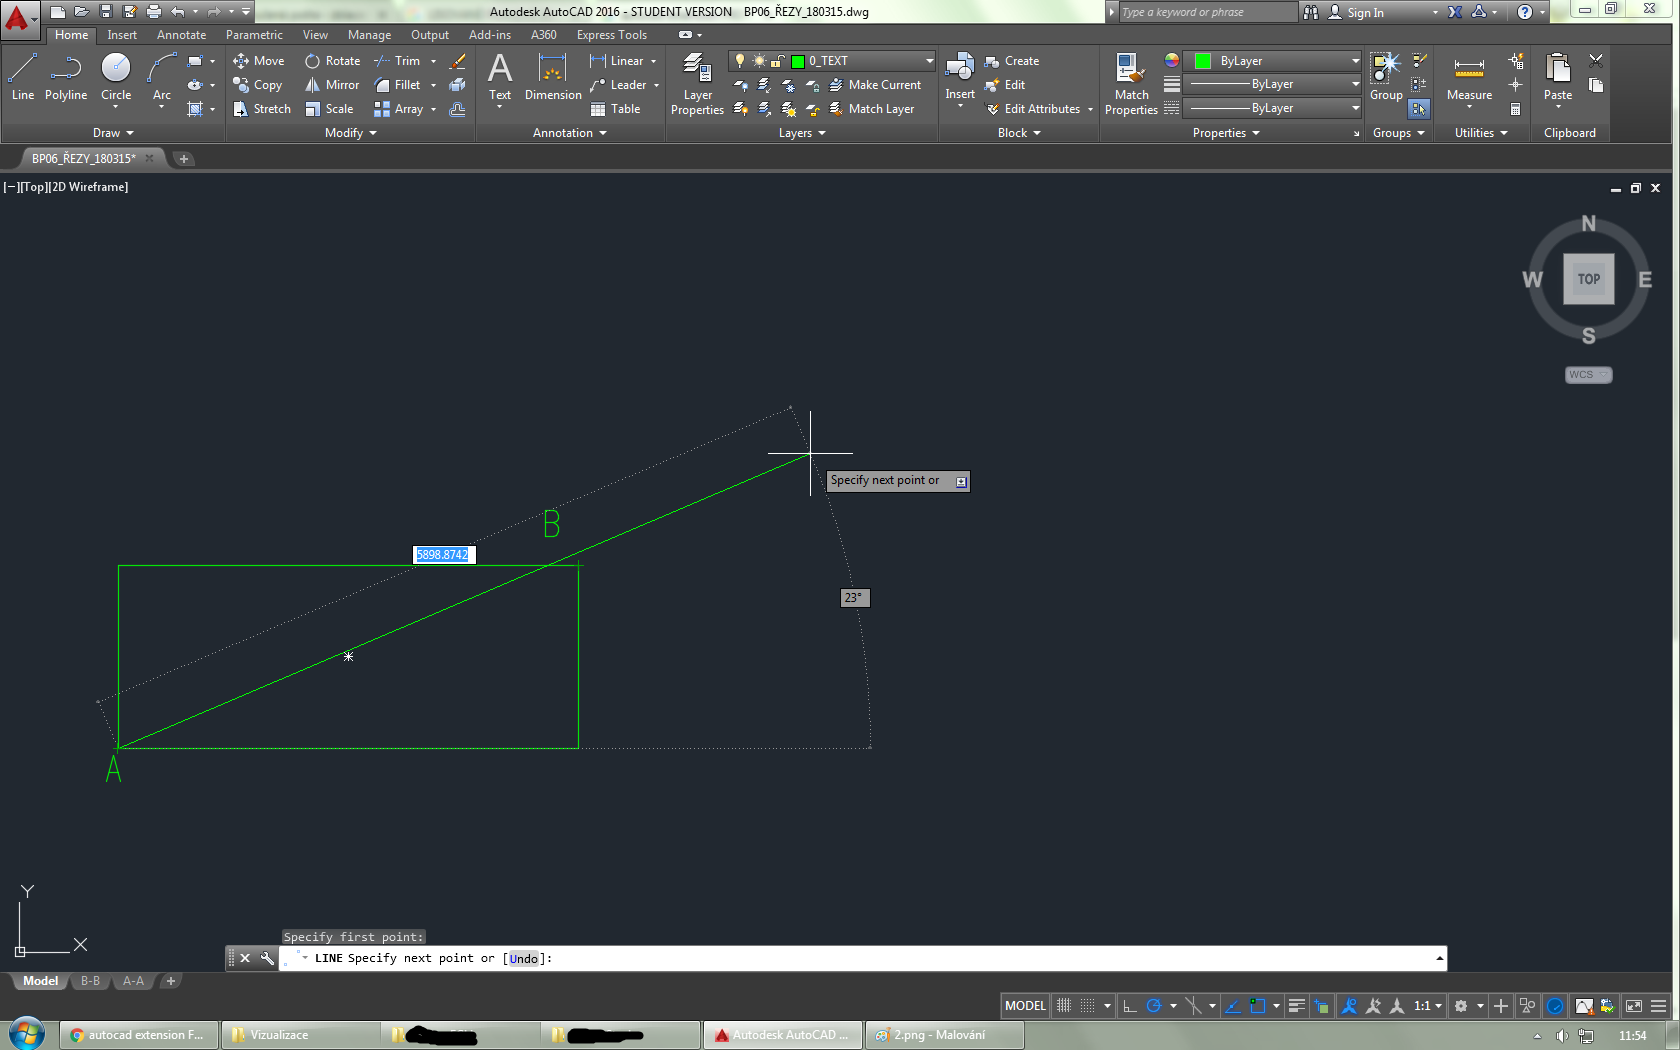Activate the Fillet command
The height and width of the screenshot is (1050, 1680).
397,85
